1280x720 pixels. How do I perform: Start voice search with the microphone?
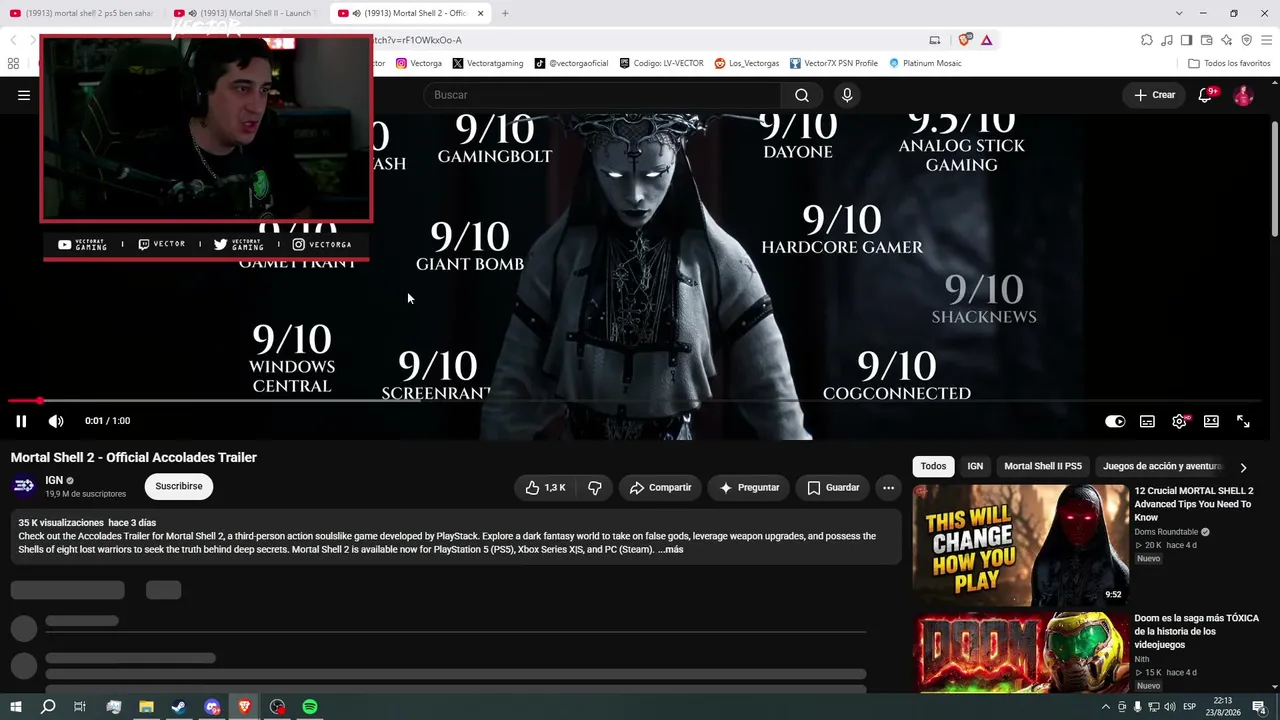pyautogui.click(x=847, y=95)
